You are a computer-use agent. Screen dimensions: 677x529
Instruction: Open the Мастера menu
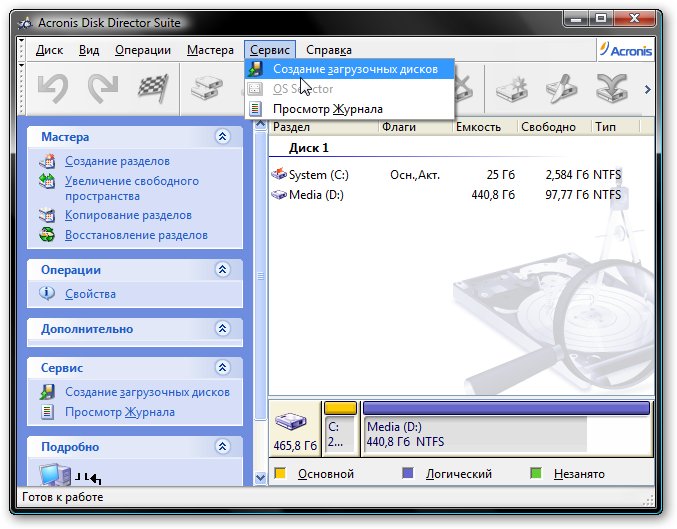(210, 50)
